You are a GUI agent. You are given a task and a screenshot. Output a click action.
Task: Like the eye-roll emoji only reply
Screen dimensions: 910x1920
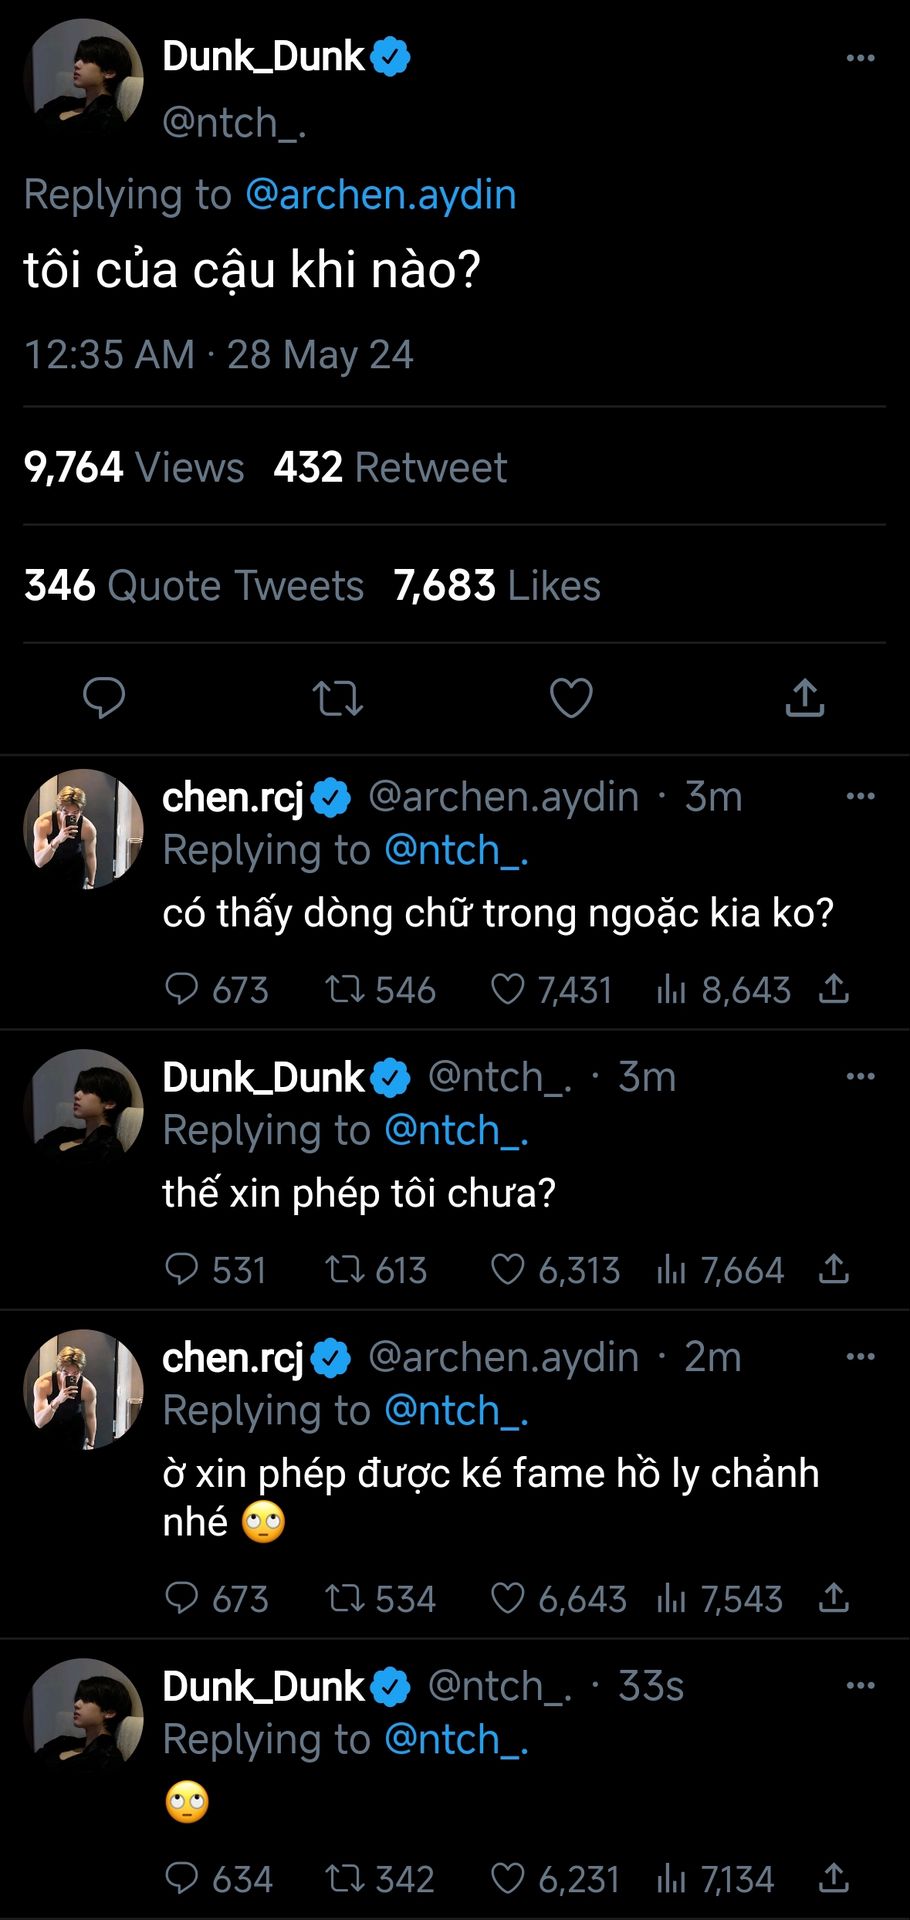click(508, 1879)
